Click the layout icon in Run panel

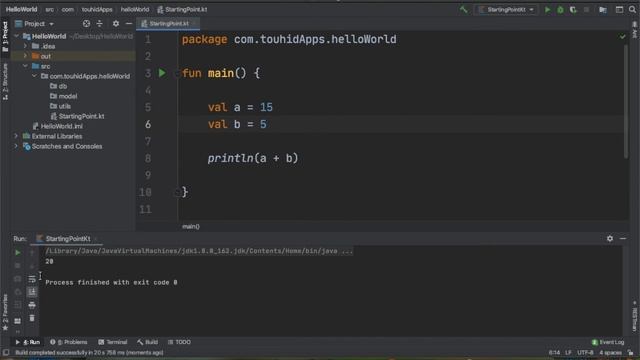click(18, 321)
